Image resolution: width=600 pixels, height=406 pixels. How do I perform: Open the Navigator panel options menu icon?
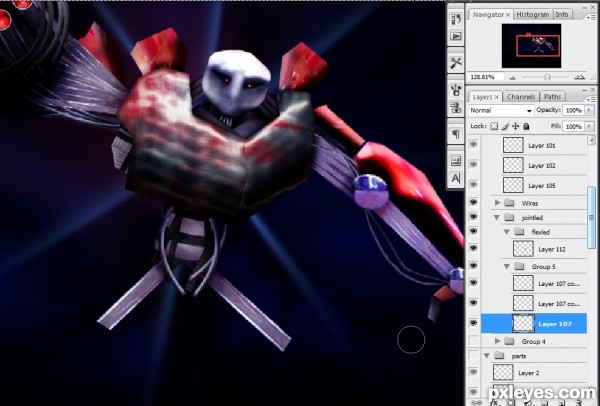[591, 17]
